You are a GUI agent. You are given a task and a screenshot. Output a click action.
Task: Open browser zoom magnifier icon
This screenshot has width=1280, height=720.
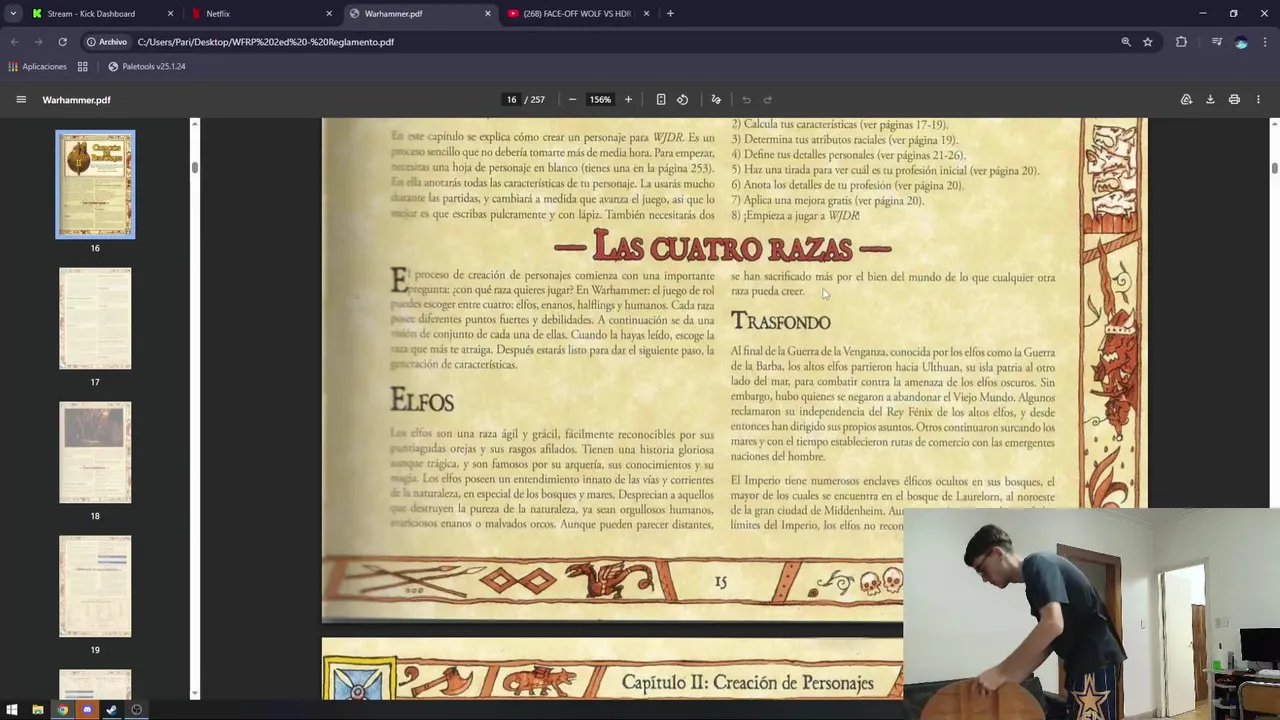pyautogui.click(x=1126, y=42)
